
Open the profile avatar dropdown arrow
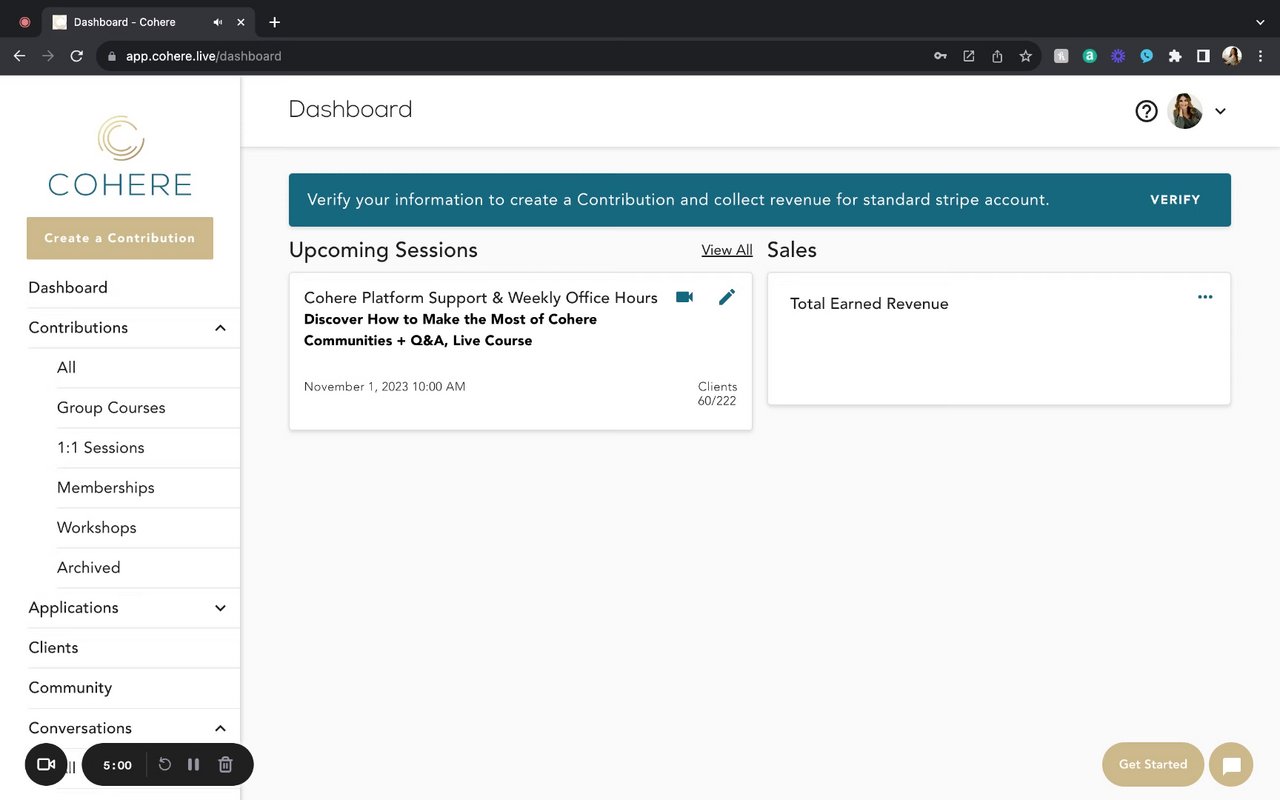click(1220, 111)
